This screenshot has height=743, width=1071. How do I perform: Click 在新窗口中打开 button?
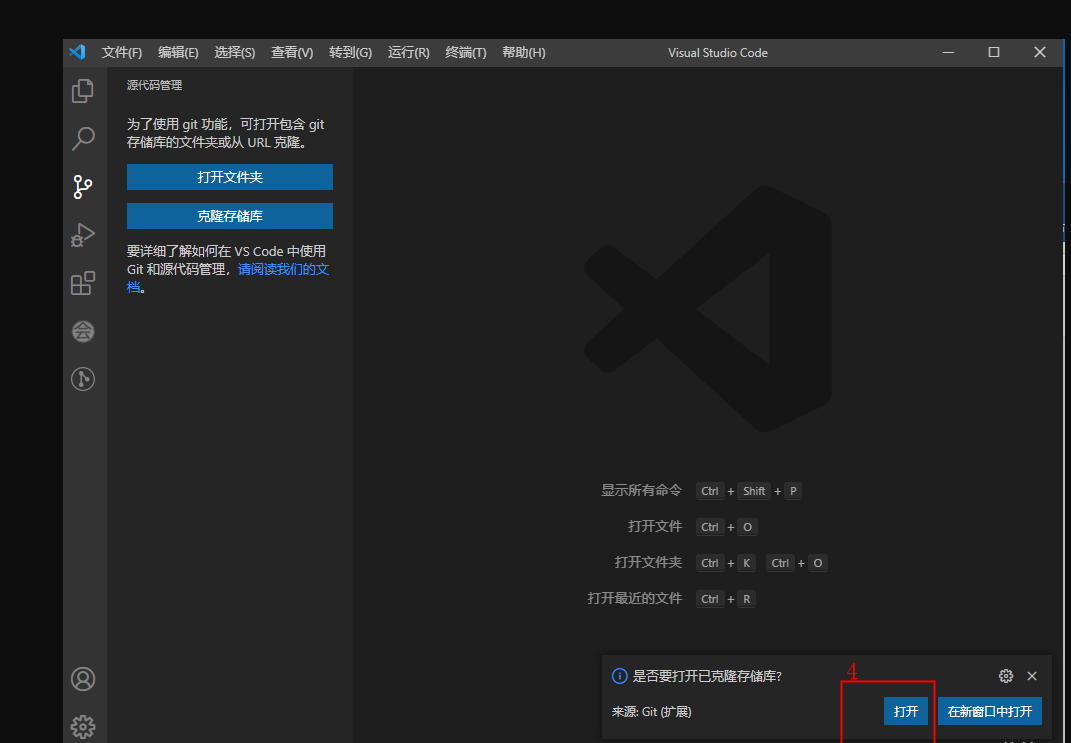click(x=990, y=712)
